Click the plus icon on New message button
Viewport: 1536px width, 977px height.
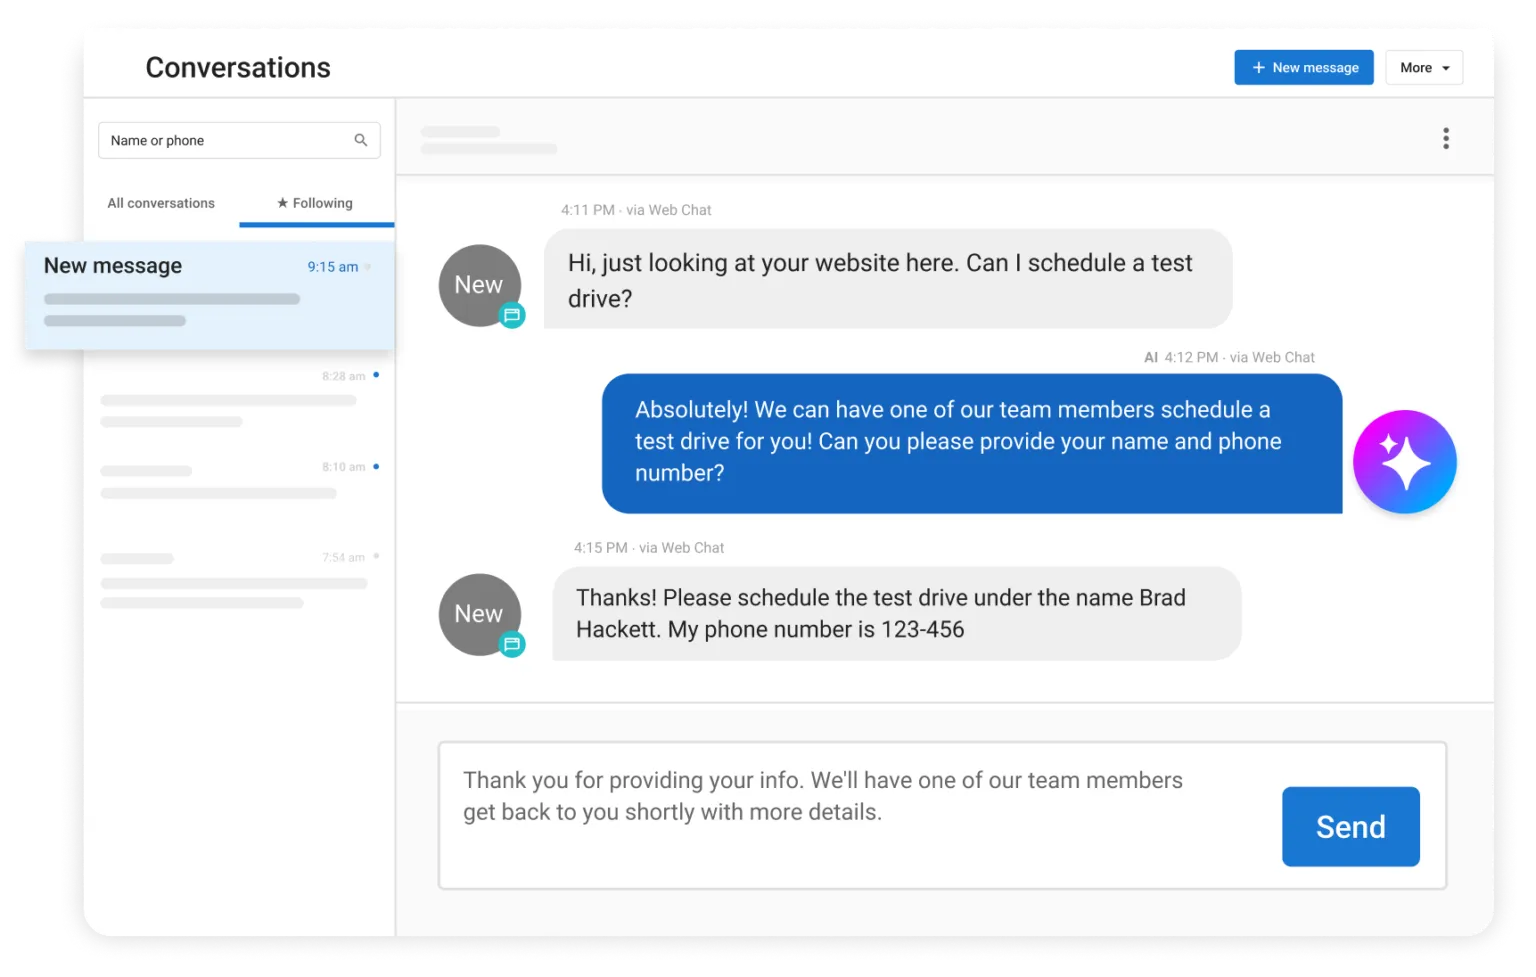click(1258, 67)
